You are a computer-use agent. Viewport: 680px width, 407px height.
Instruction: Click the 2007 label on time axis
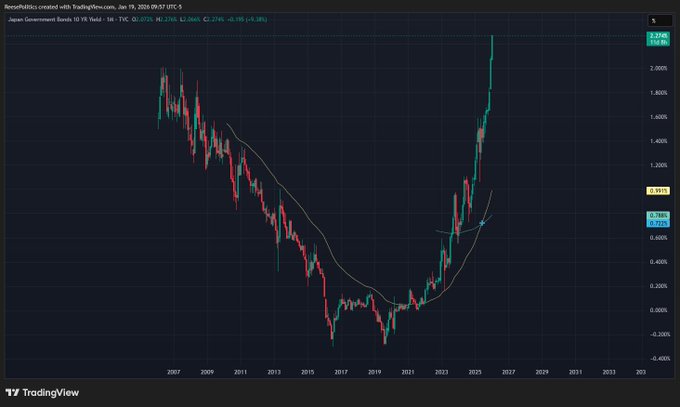point(174,371)
